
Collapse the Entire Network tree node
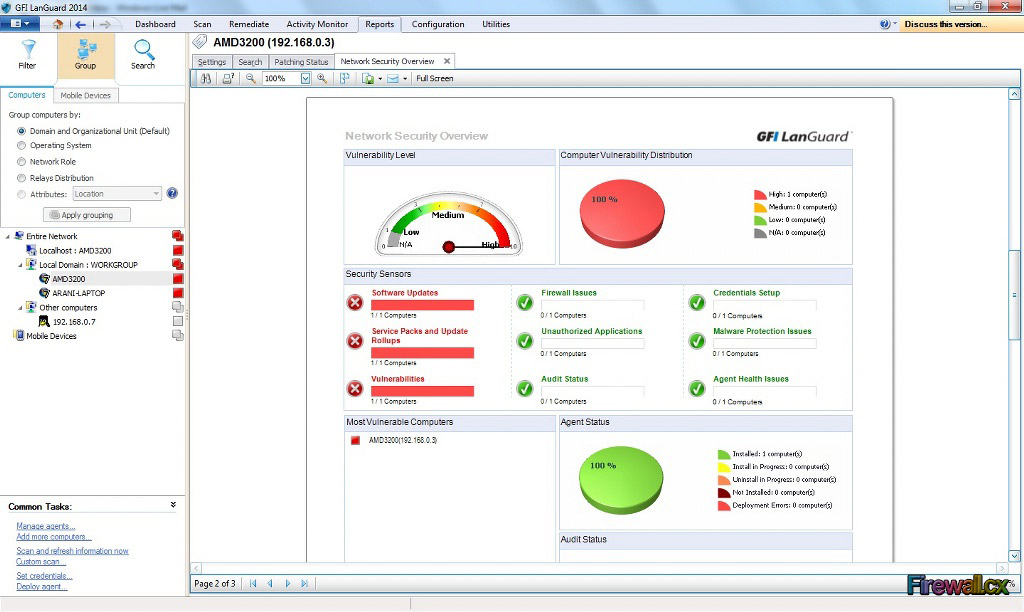8,236
